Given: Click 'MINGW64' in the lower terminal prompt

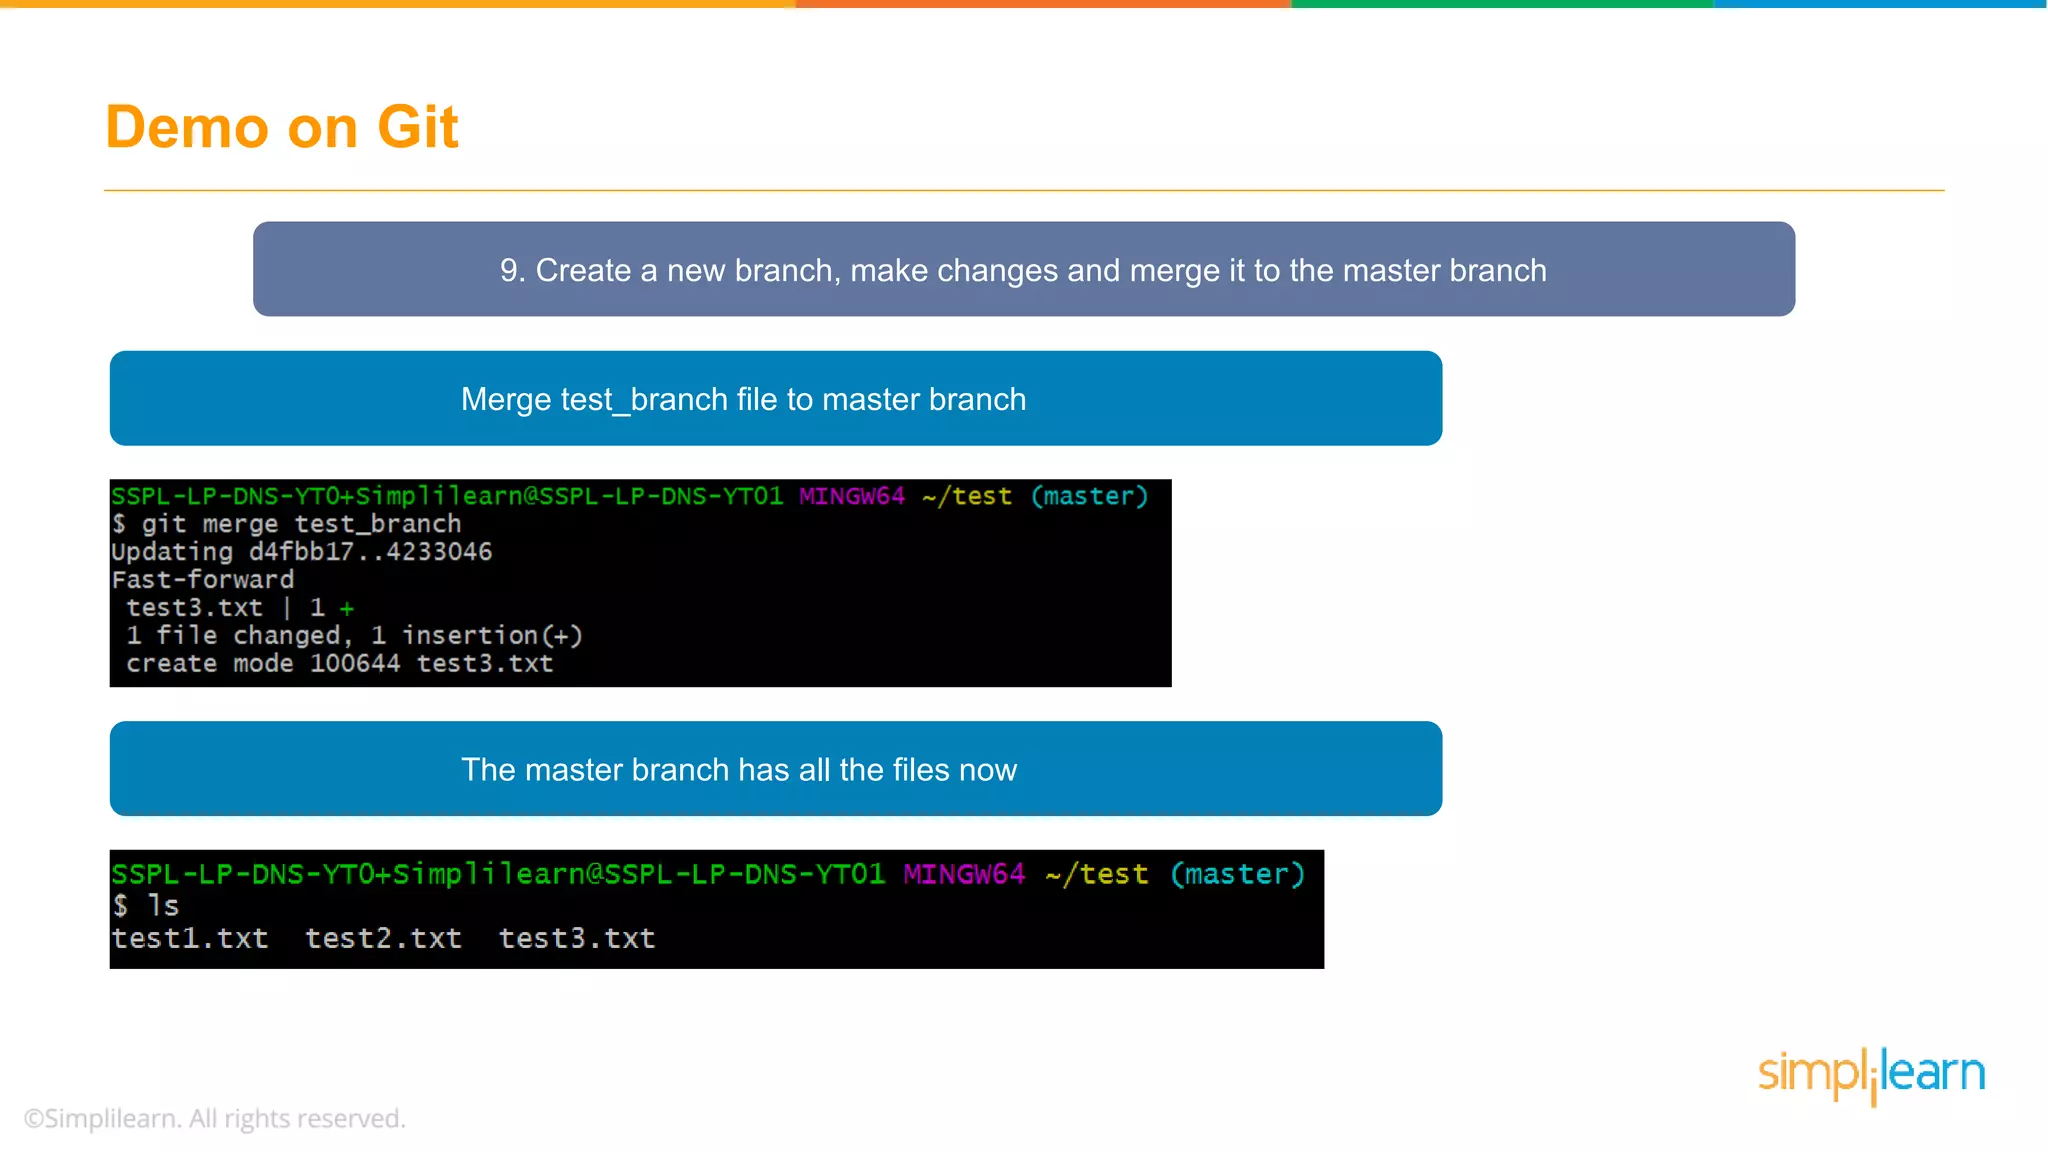Looking at the screenshot, I should (x=964, y=874).
